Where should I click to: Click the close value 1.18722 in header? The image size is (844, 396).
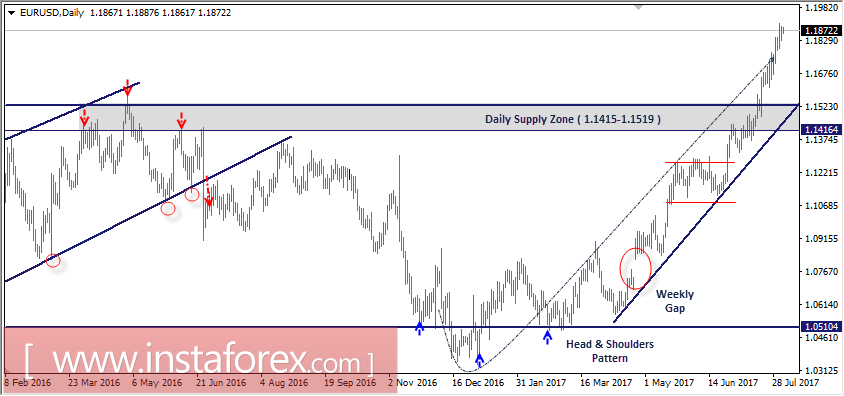pos(214,13)
